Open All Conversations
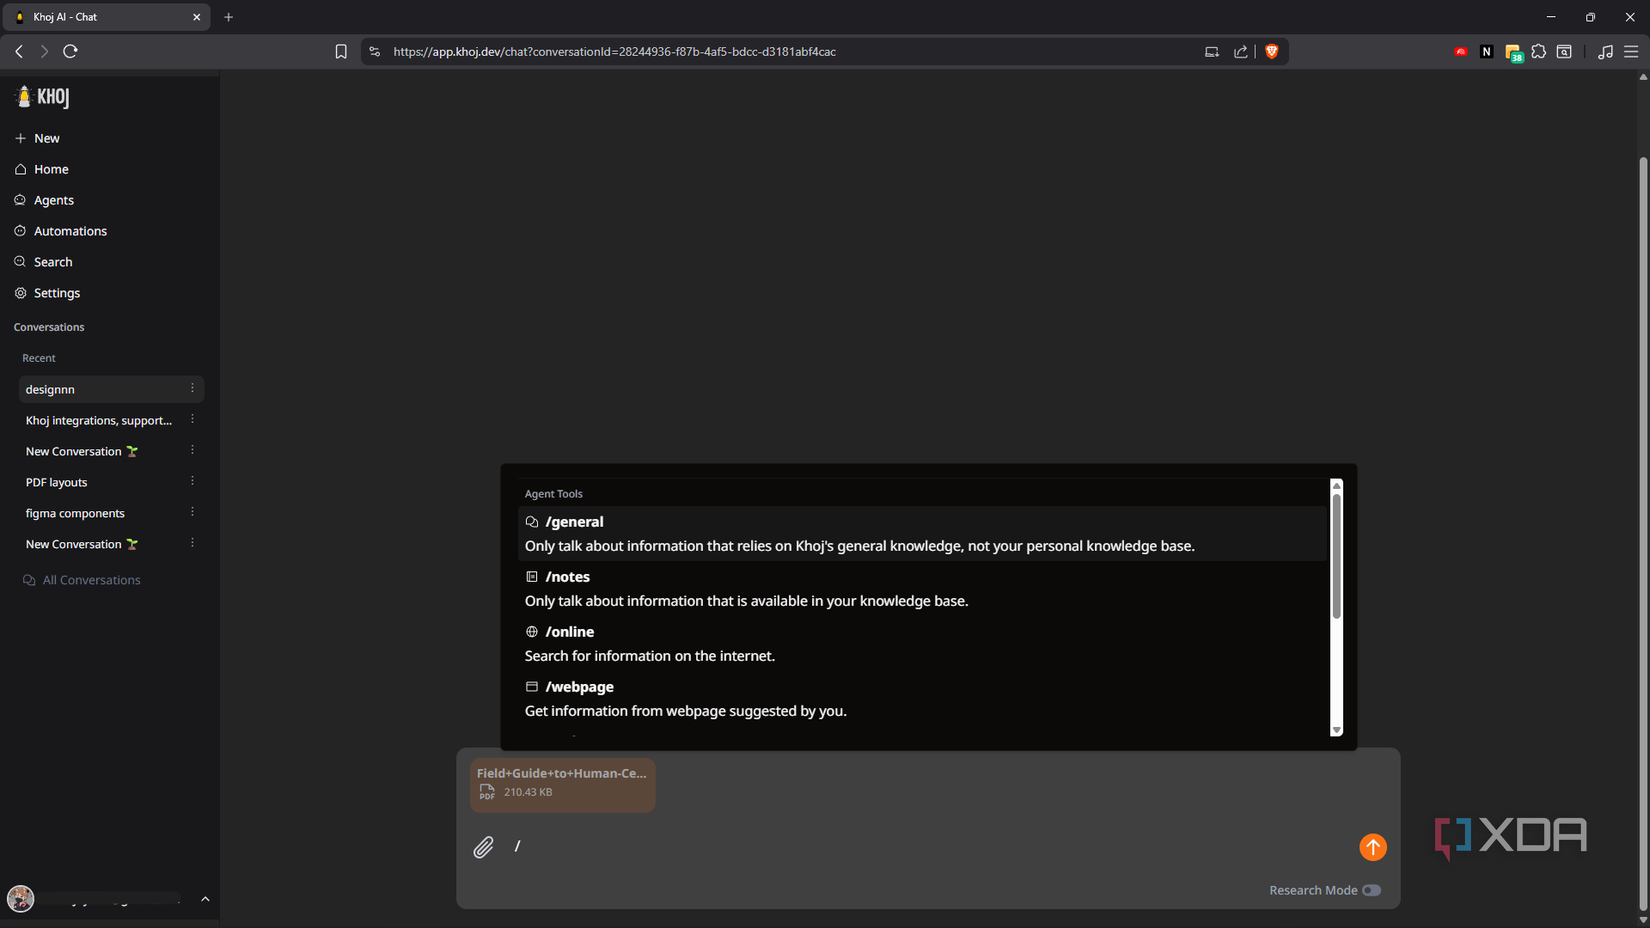 pos(91,579)
